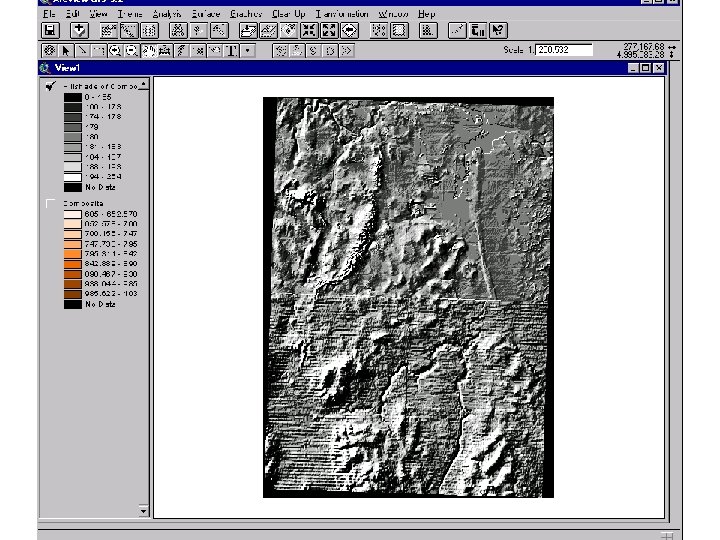Click the black 0 - 155 swatch
This screenshot has height=540, width=720.
73,97
